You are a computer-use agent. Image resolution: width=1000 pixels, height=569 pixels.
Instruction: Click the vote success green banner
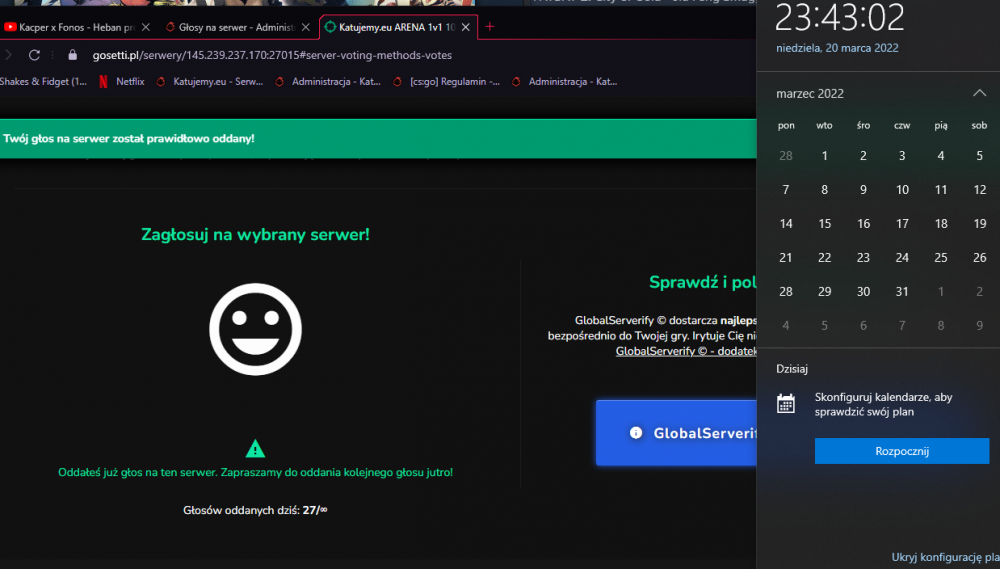click(x=378, y=138)
